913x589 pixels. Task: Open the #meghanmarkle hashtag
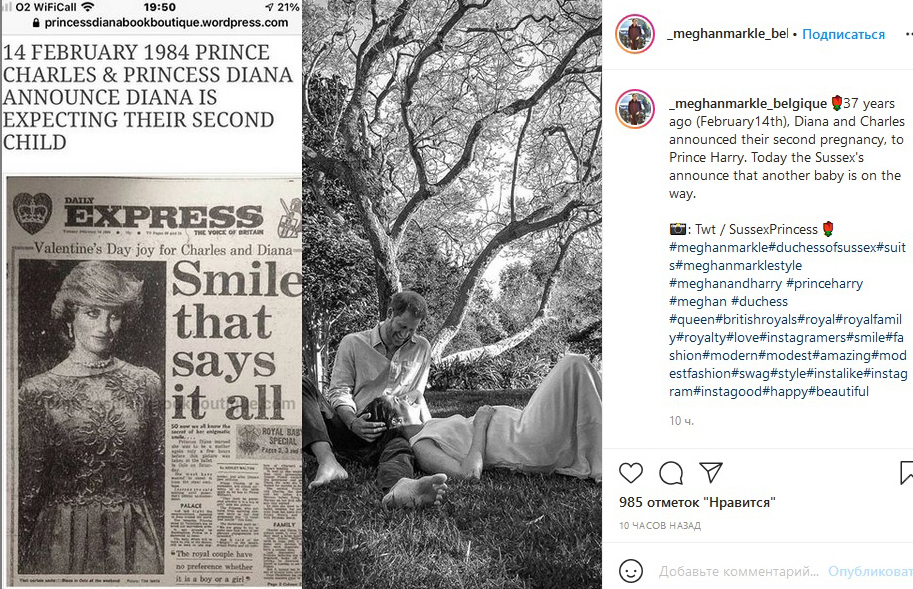pyautogui.click(x=719, y=247)
